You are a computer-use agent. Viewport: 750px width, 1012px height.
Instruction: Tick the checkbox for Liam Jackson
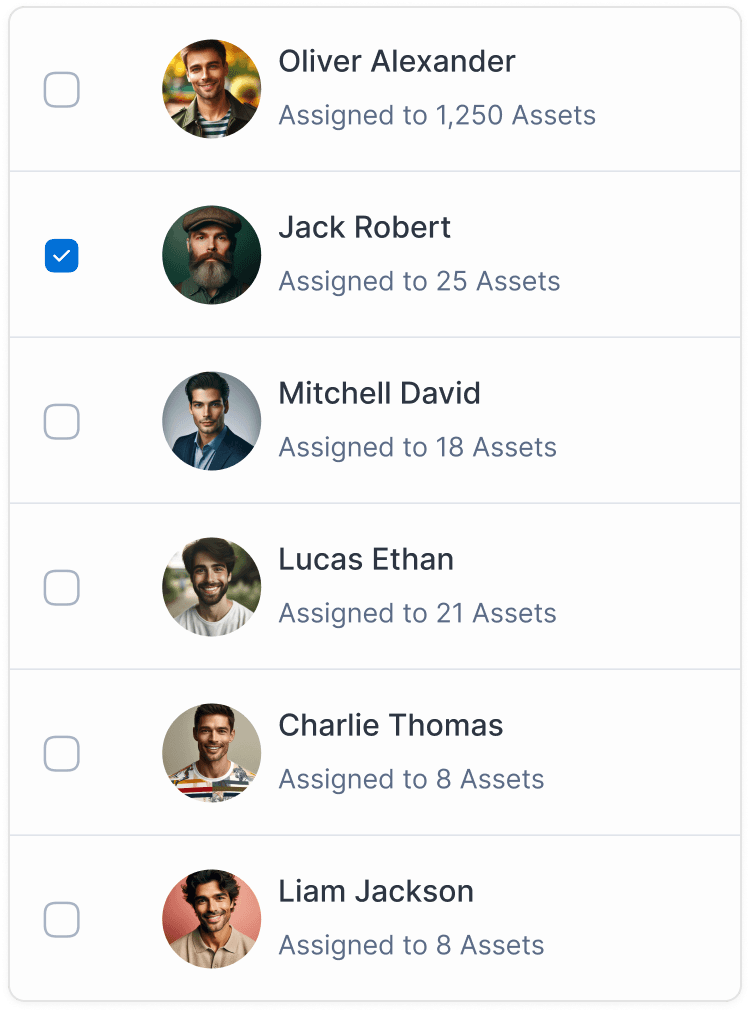pos(61,920)
